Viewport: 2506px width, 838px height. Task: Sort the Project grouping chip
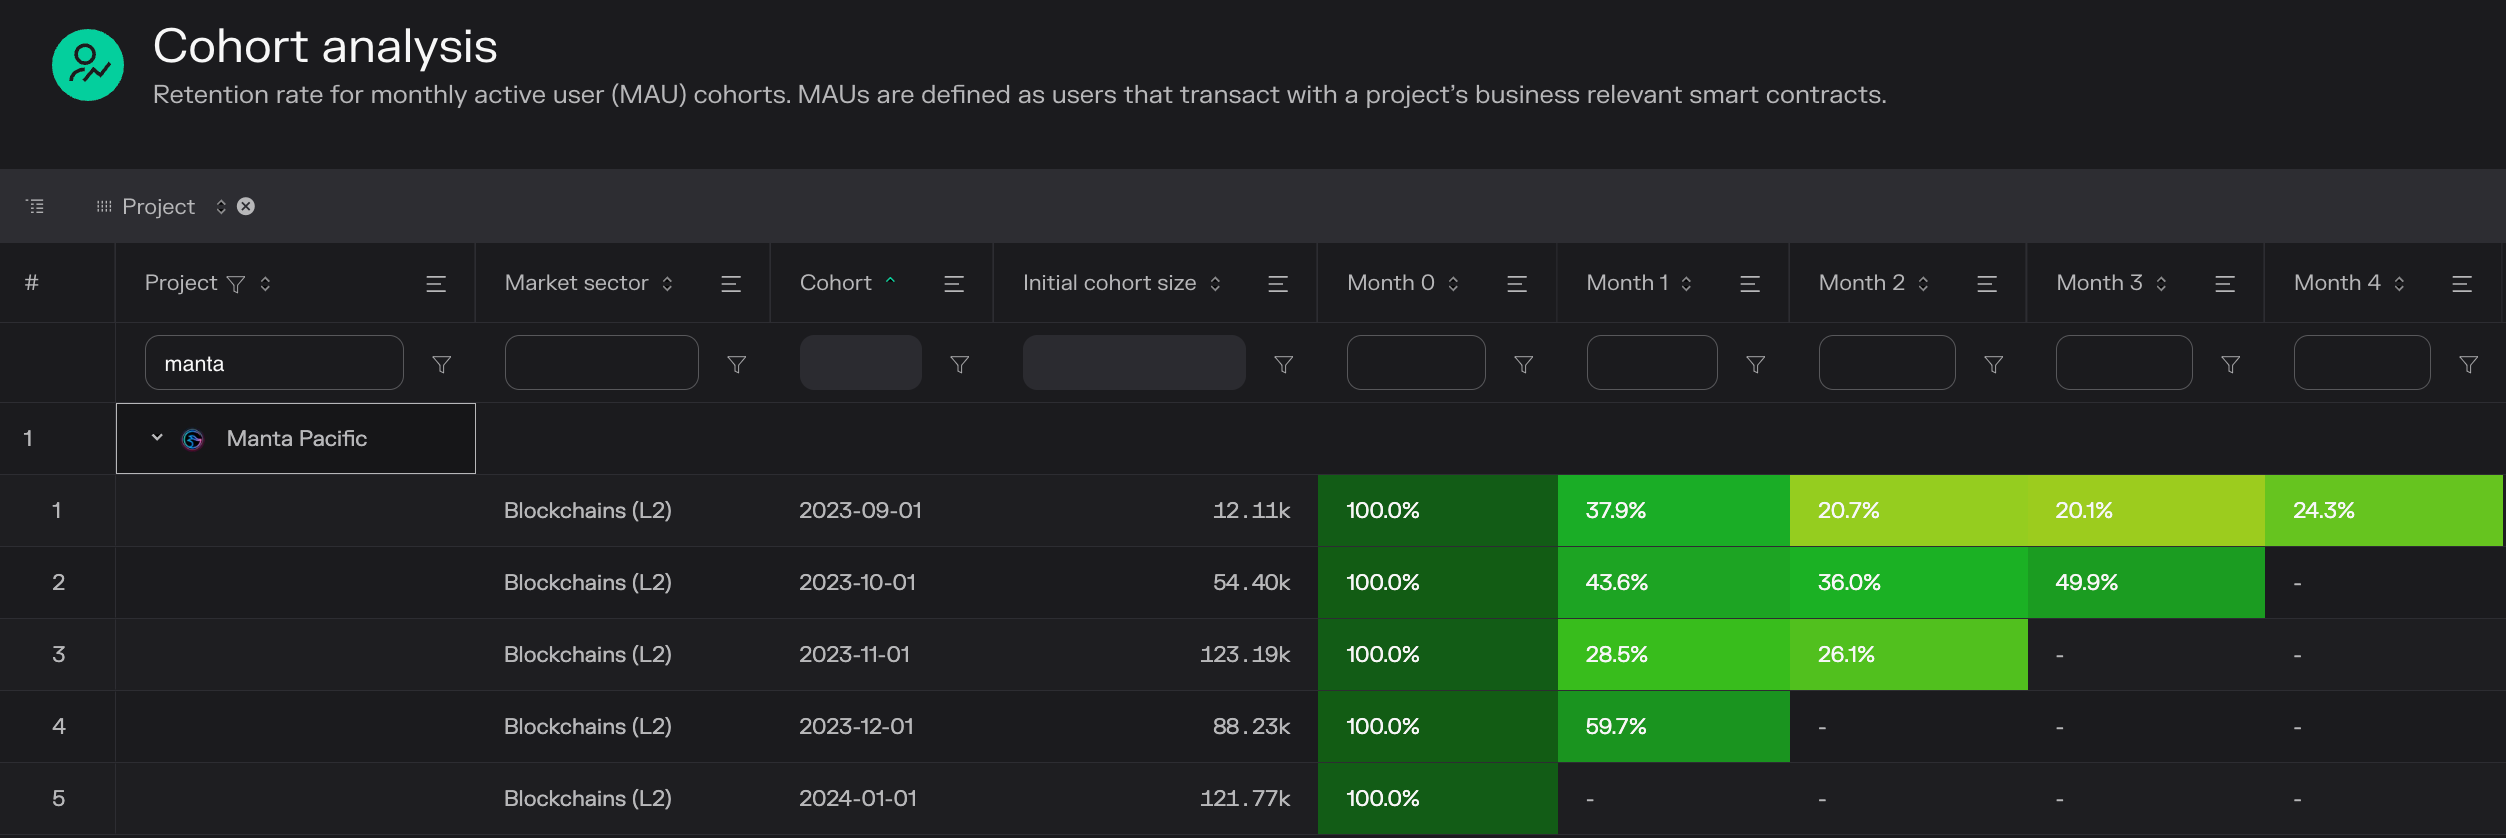221,206
